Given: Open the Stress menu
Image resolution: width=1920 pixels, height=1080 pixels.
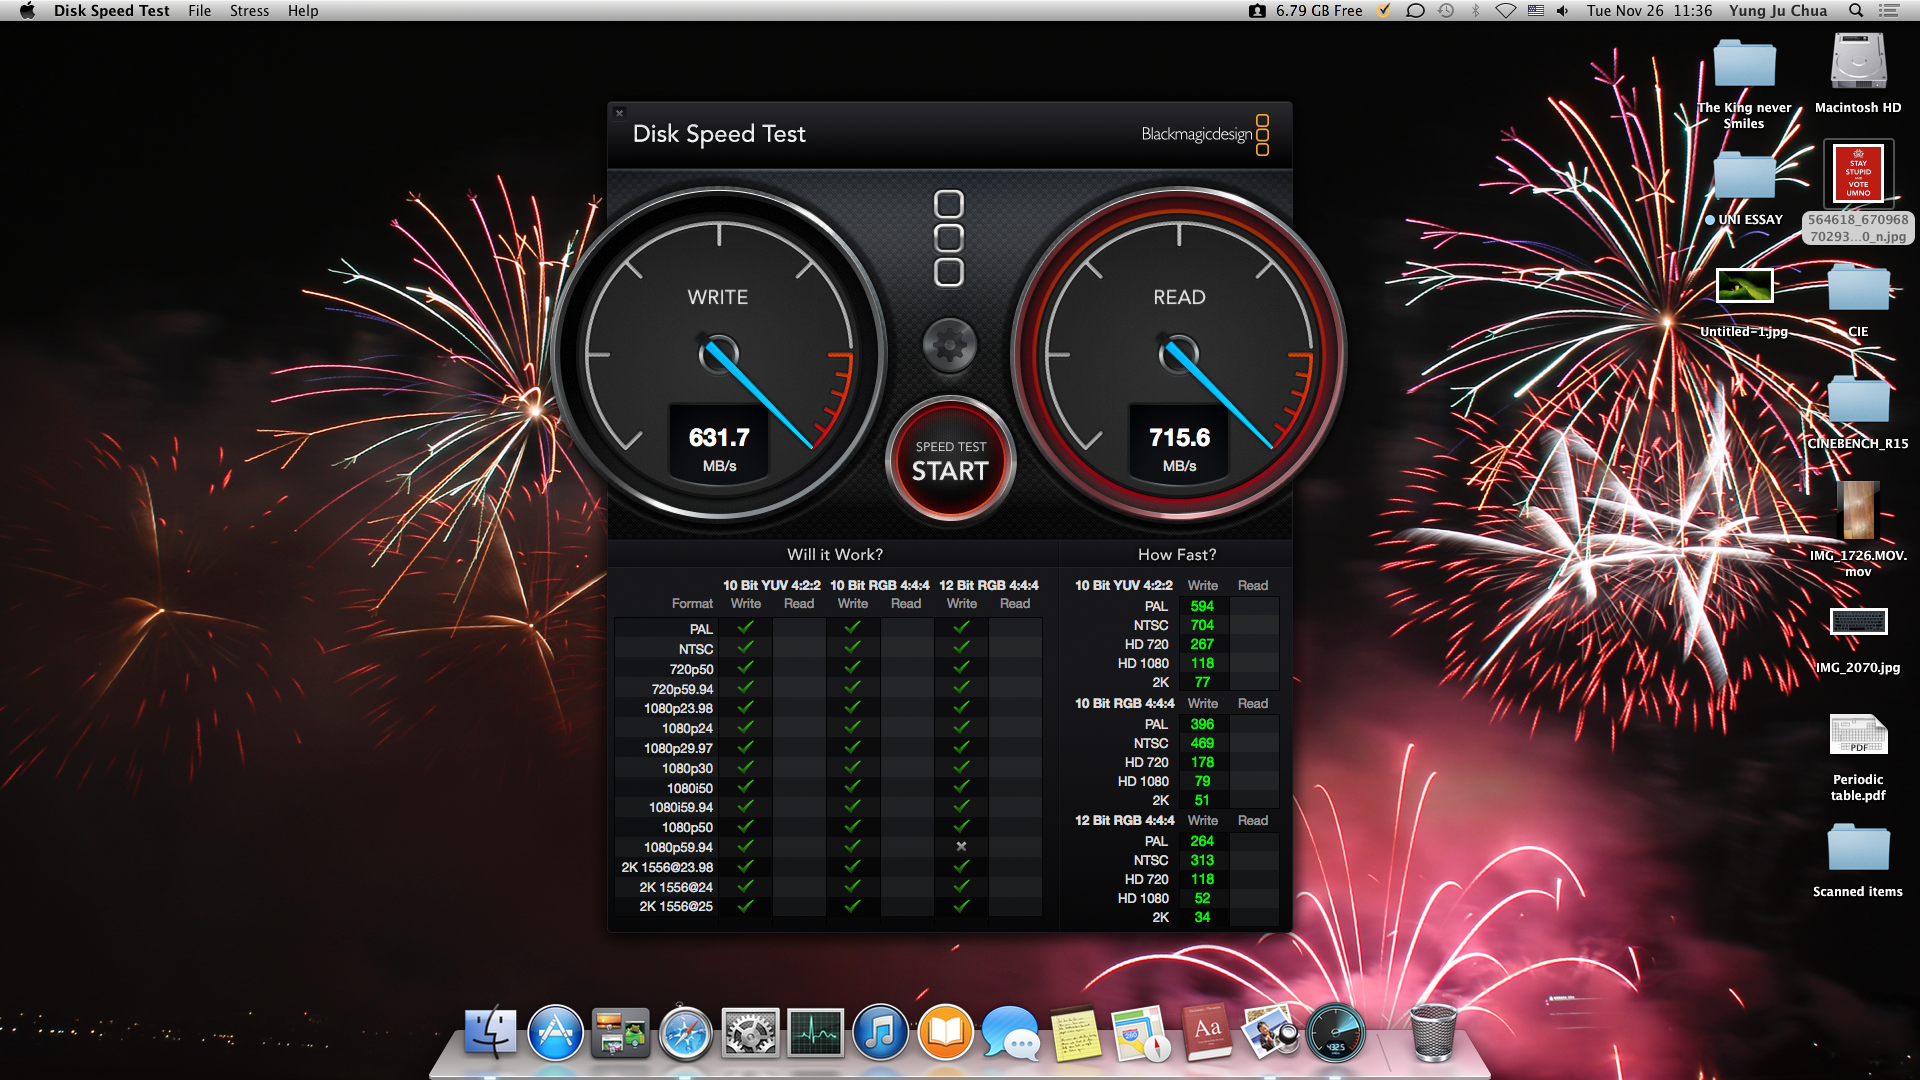Looking at the screenshot, I should [x=249, y=11].
